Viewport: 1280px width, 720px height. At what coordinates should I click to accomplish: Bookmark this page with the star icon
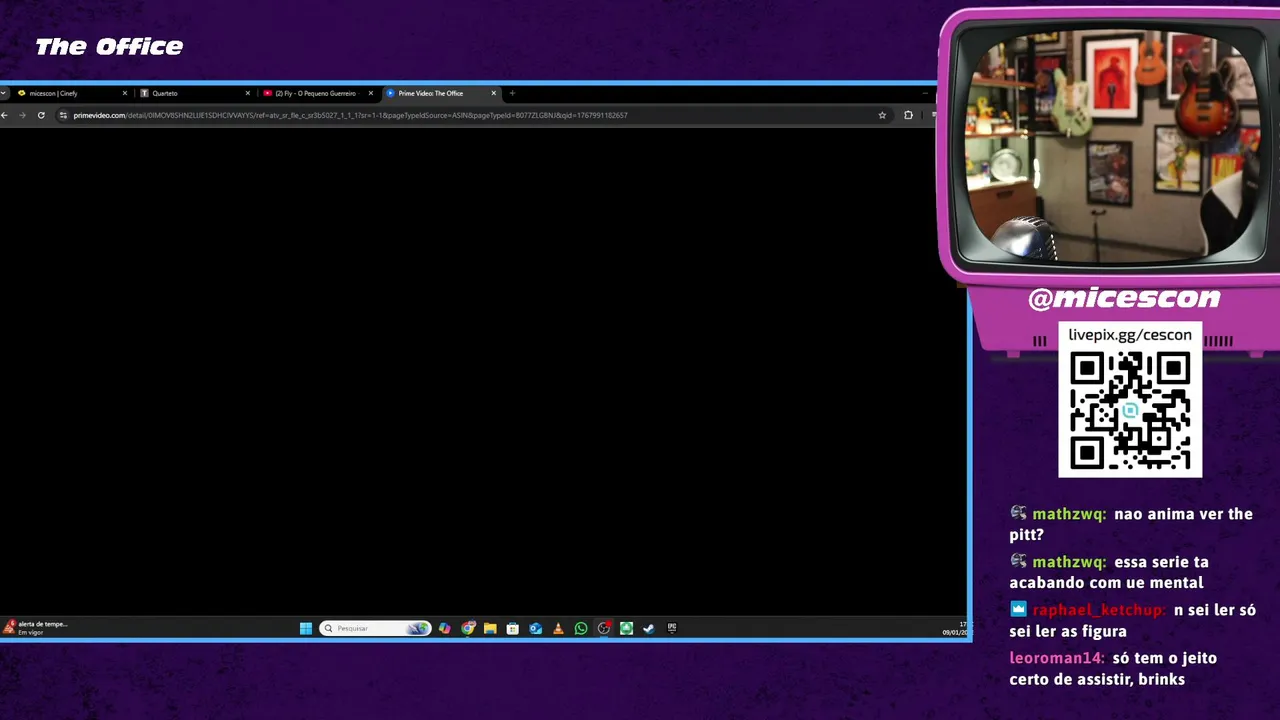click(882, 115)
